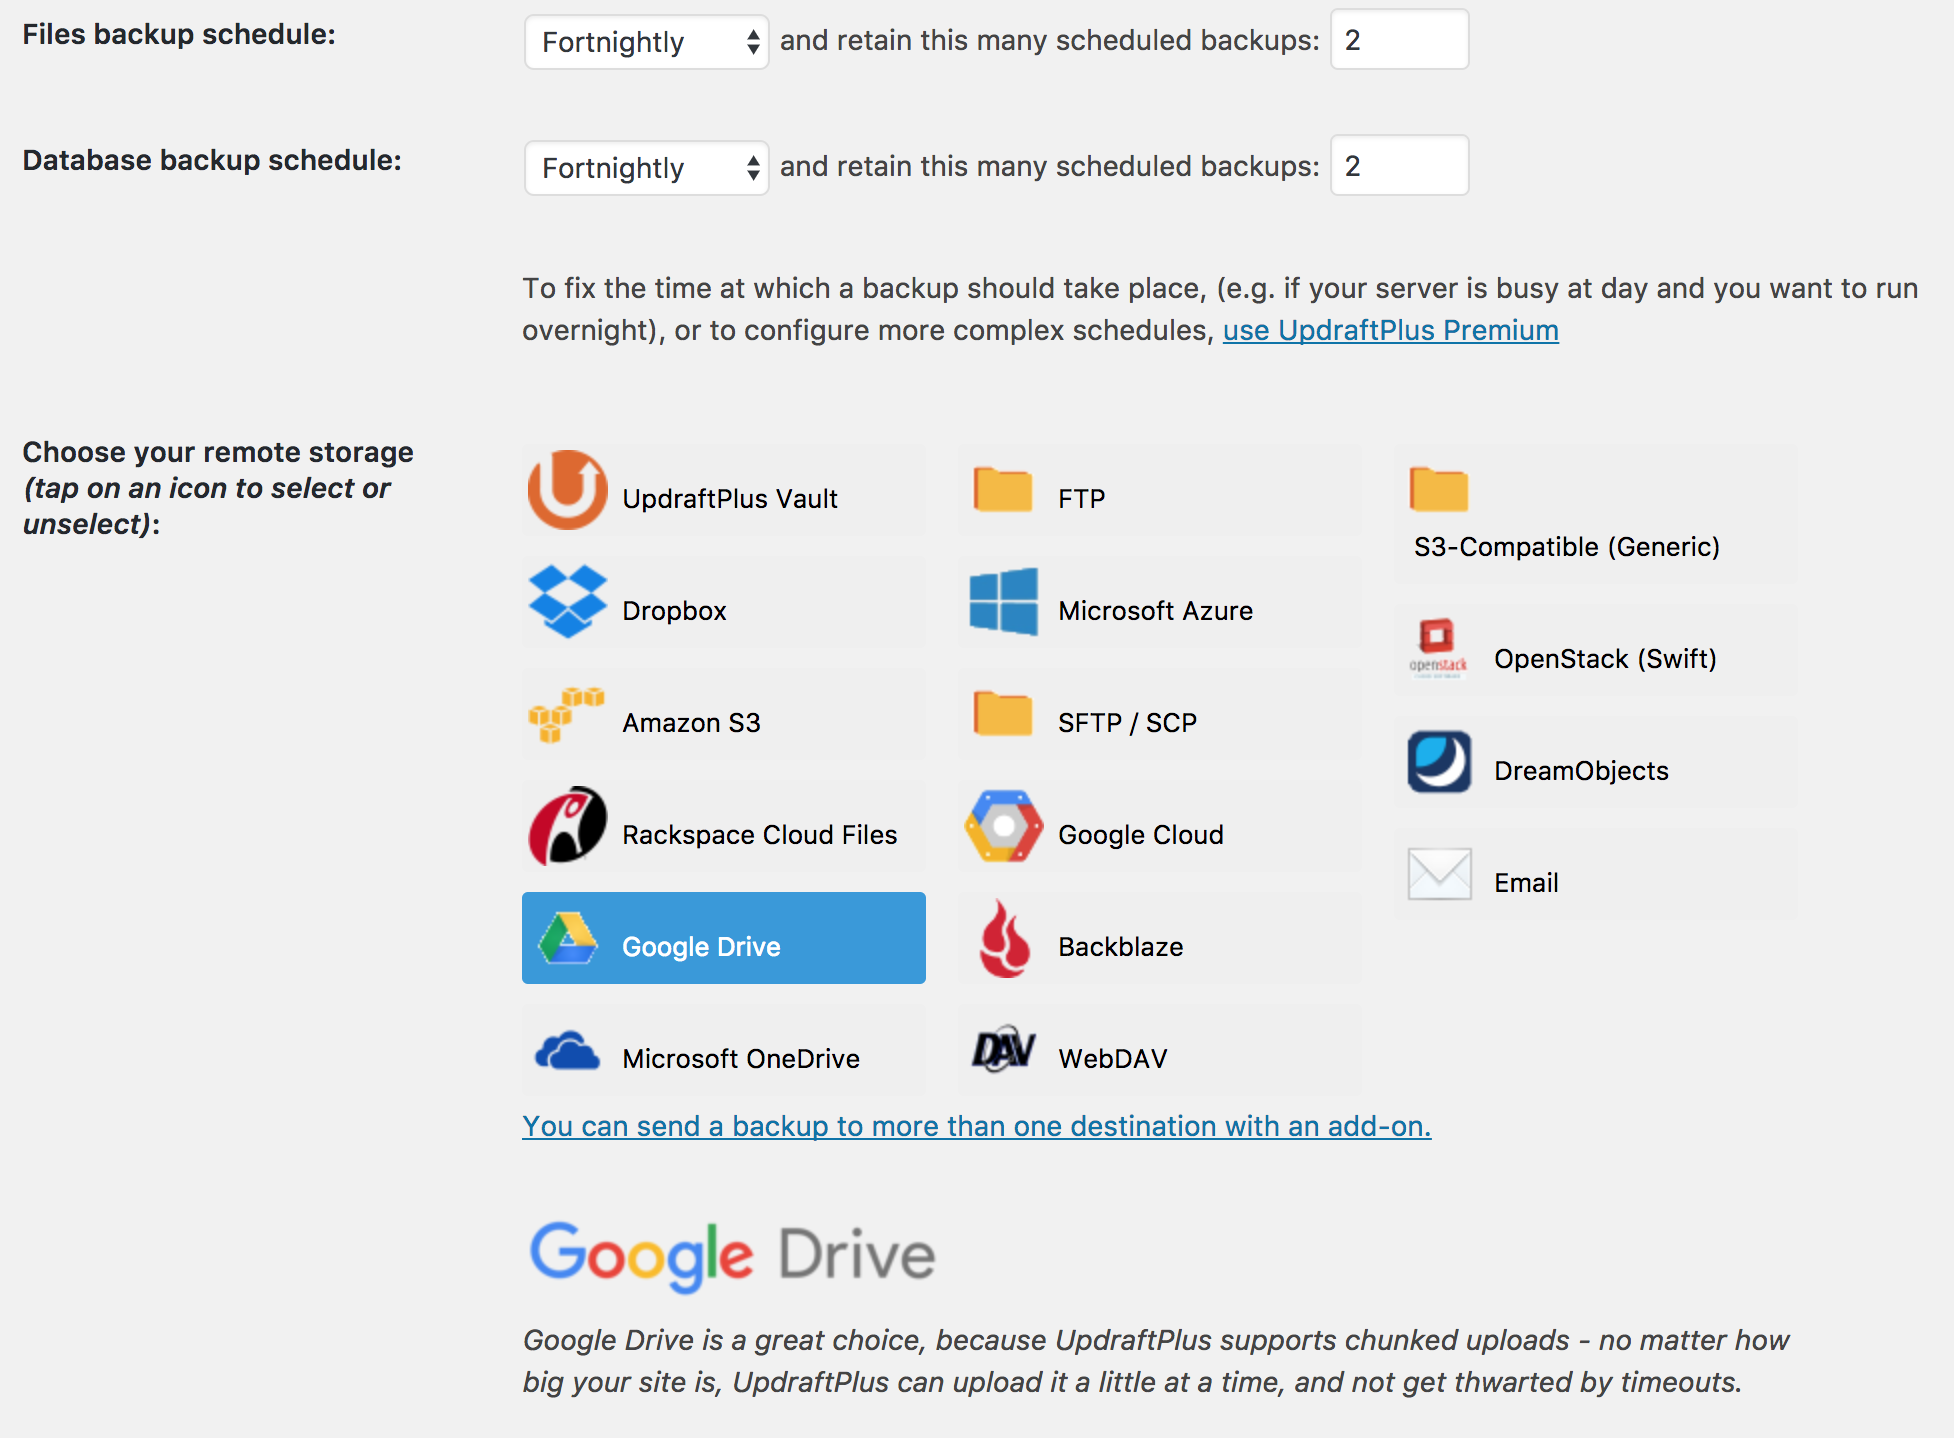Viewport: 1954px width, 1438px height.
Task: Click the Amazon S3 label
Action: click(691, 723)
